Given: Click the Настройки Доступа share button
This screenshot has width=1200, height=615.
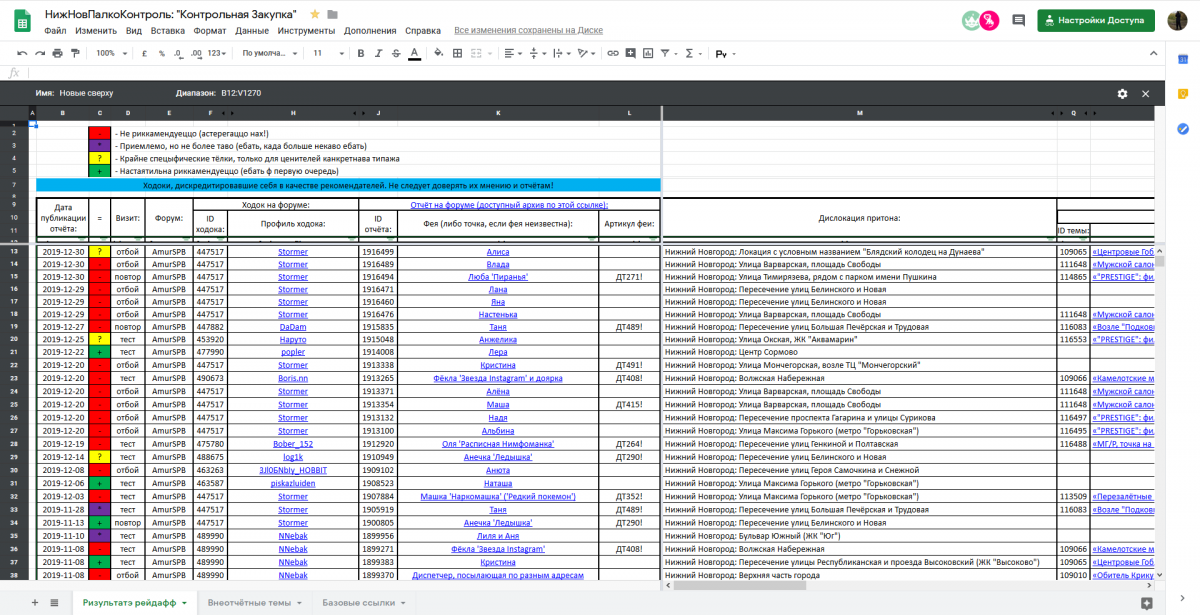Looking at the screenshot, I should click(x=1096, y=20).
